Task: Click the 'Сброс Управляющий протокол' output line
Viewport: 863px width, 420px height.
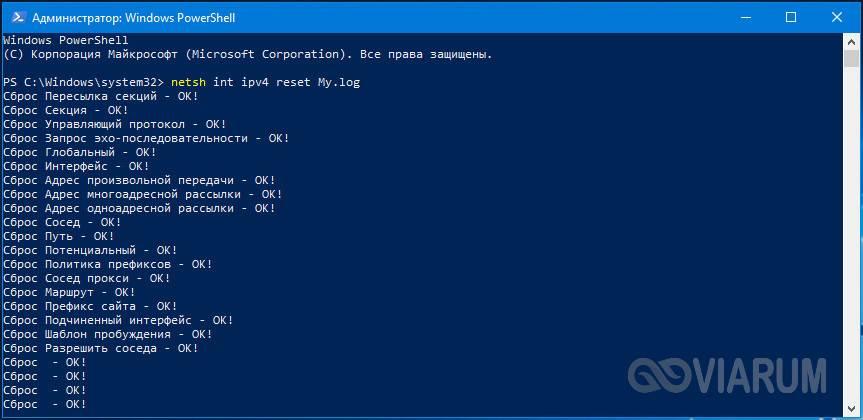Action: click(114, 124)
